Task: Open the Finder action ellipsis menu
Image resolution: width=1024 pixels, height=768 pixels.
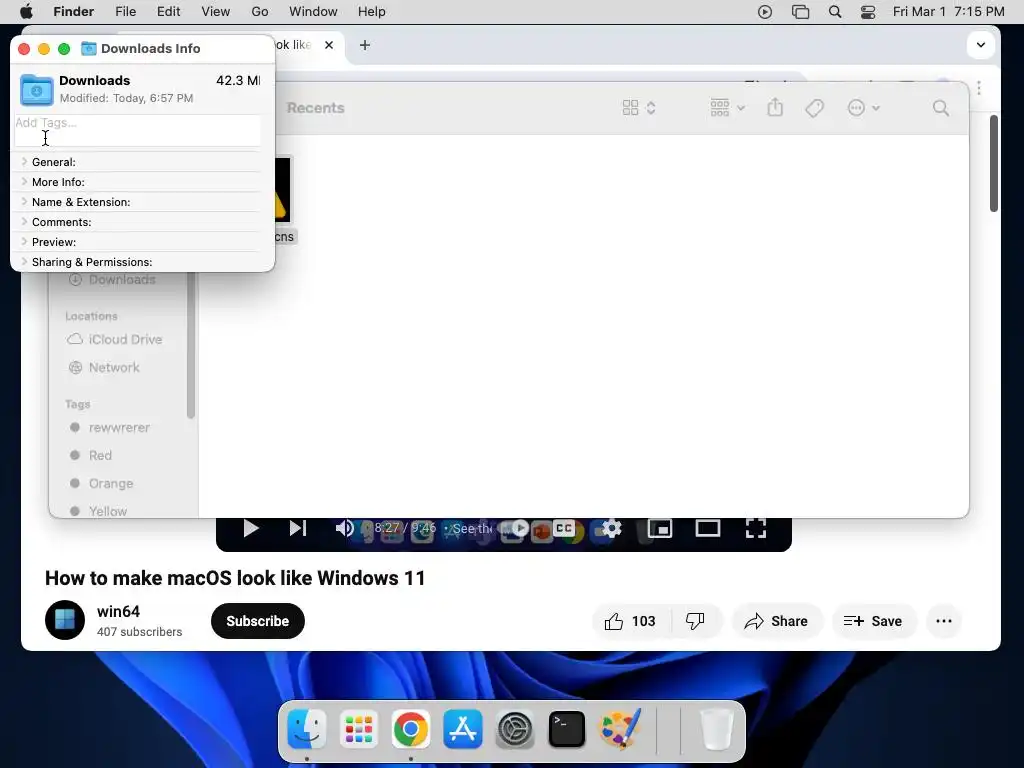Action: click(863, 108)
